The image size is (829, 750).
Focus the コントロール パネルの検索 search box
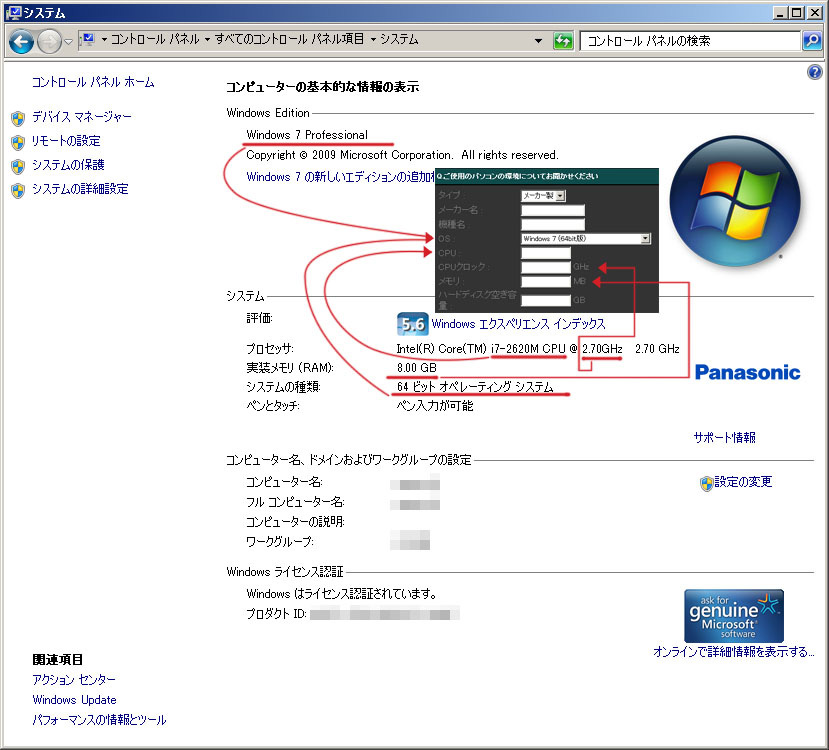tap(690, 41)
